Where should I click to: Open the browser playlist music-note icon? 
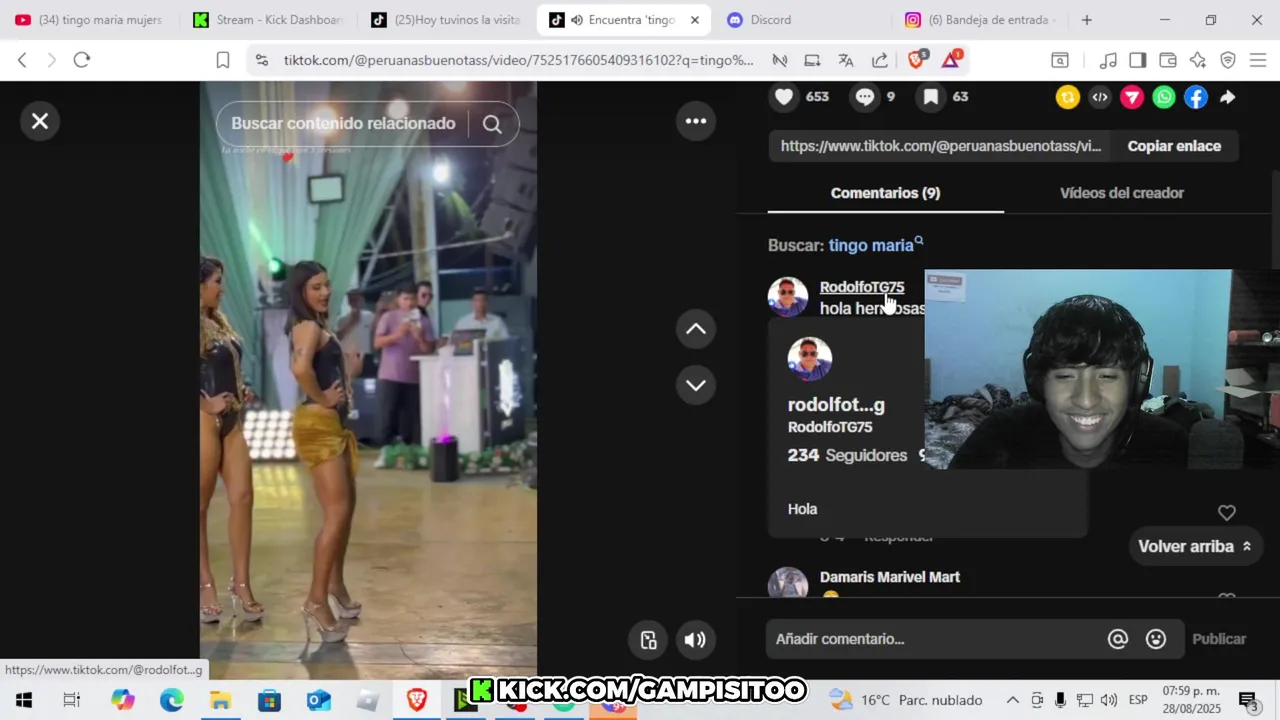(1108, 60)
